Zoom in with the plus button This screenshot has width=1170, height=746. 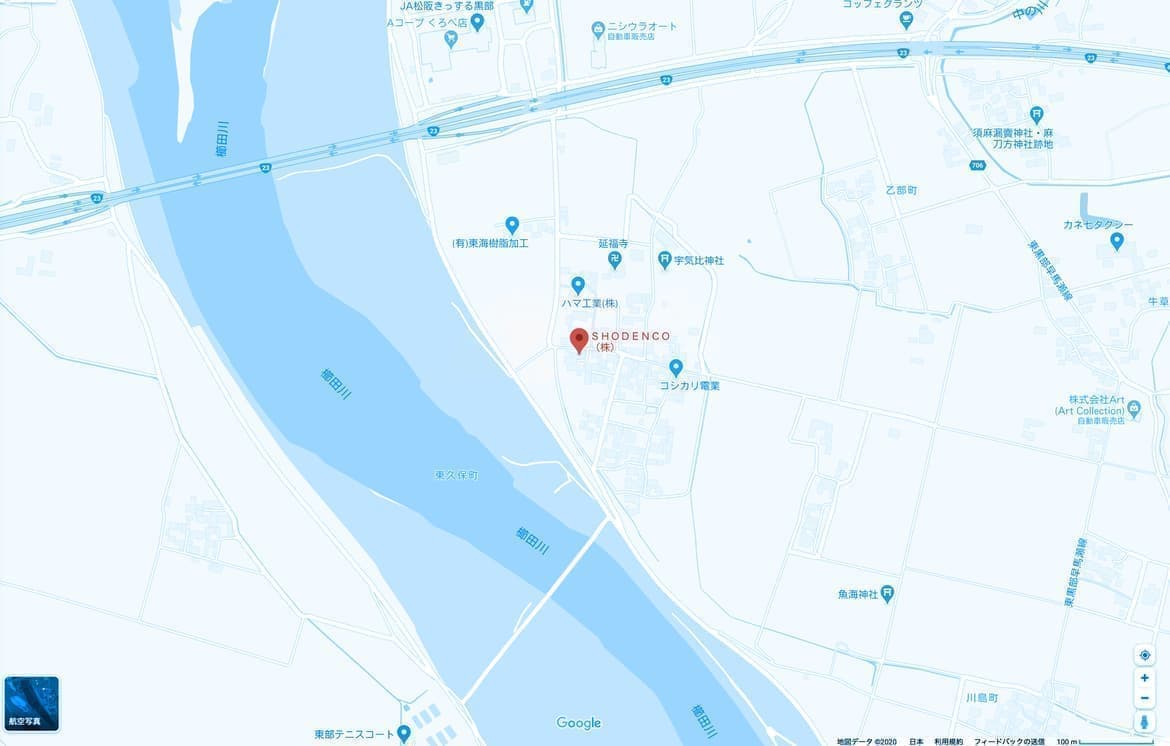(x=1145, y=678)
